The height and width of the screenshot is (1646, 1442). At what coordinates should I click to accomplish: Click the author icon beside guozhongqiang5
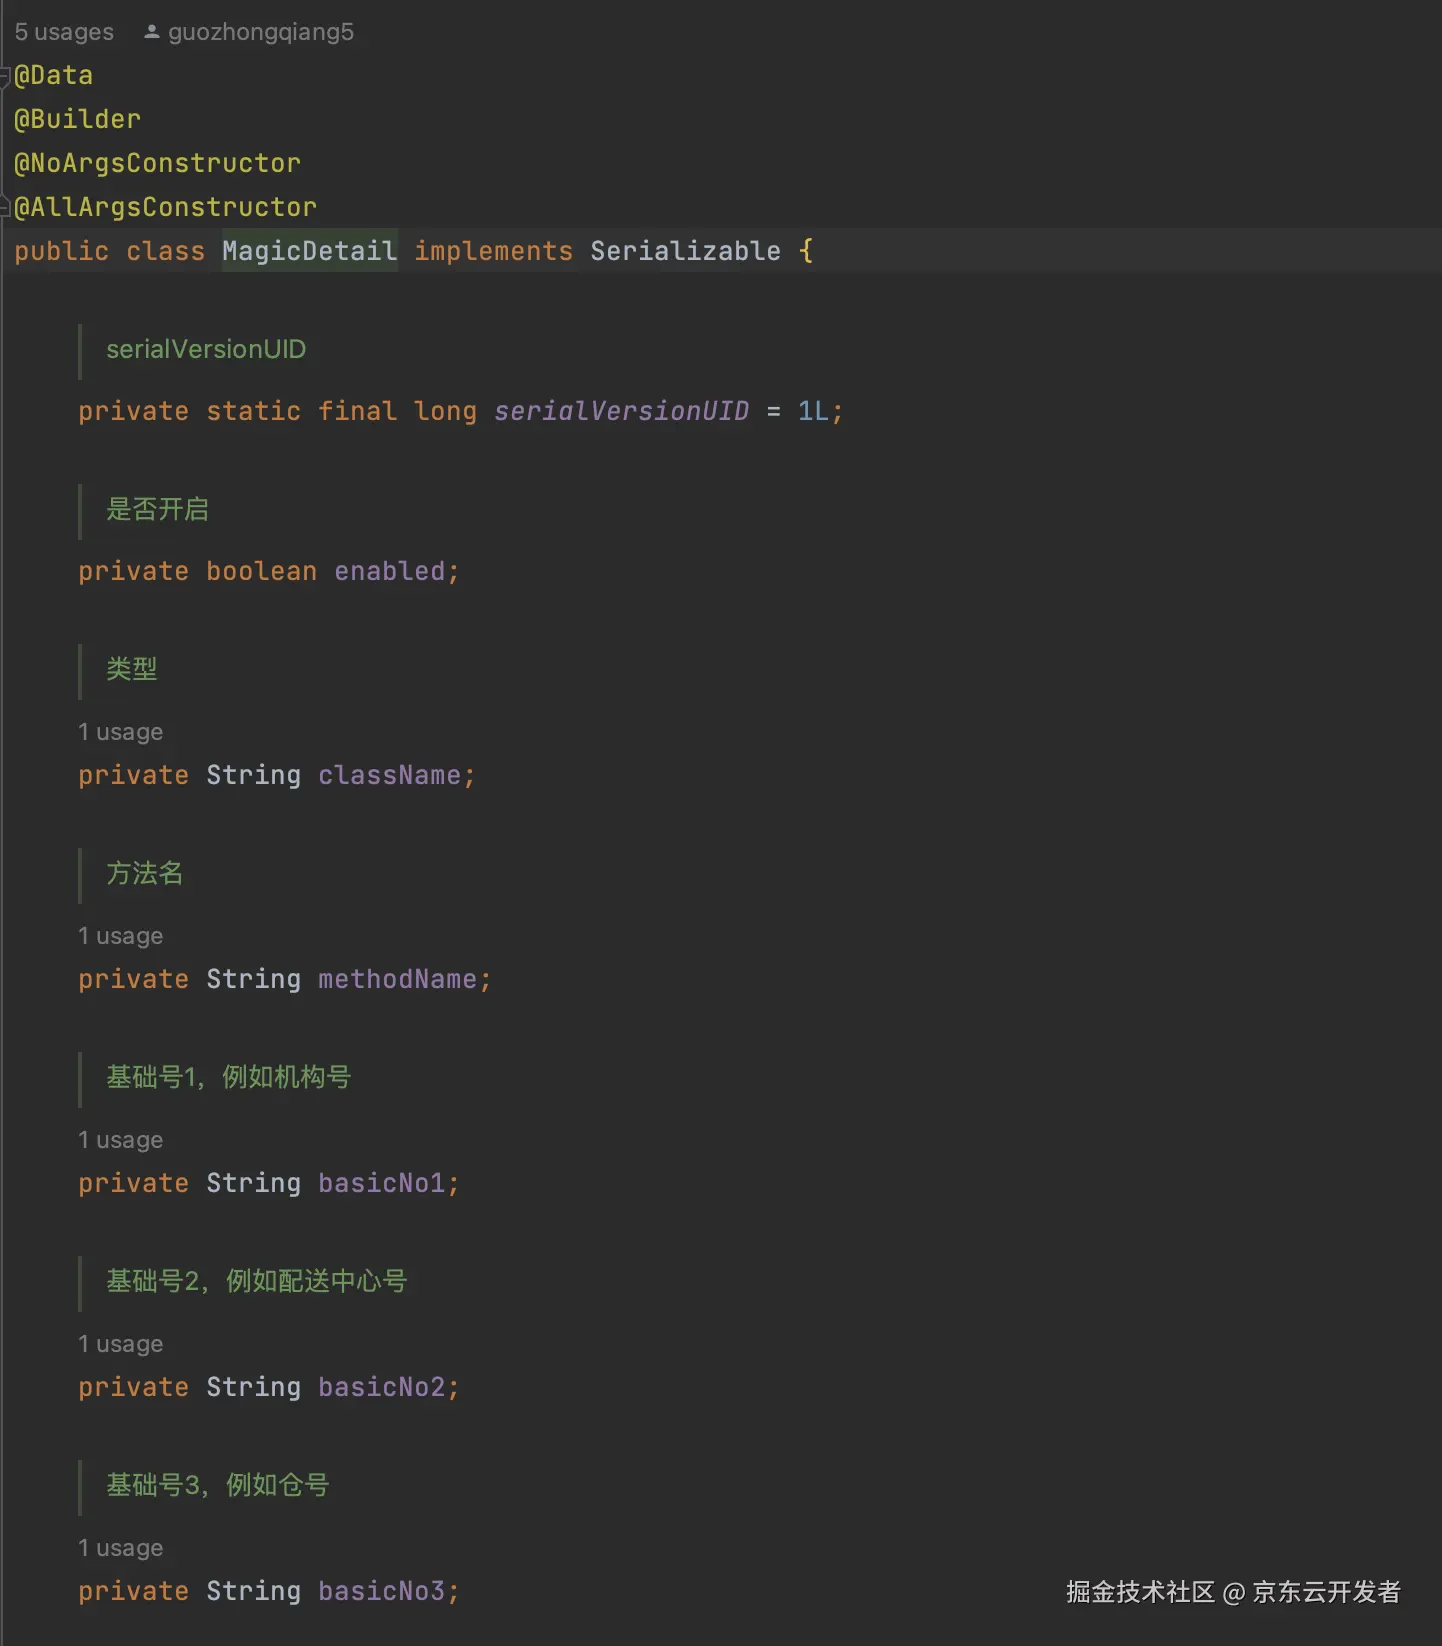coord(152,32)
